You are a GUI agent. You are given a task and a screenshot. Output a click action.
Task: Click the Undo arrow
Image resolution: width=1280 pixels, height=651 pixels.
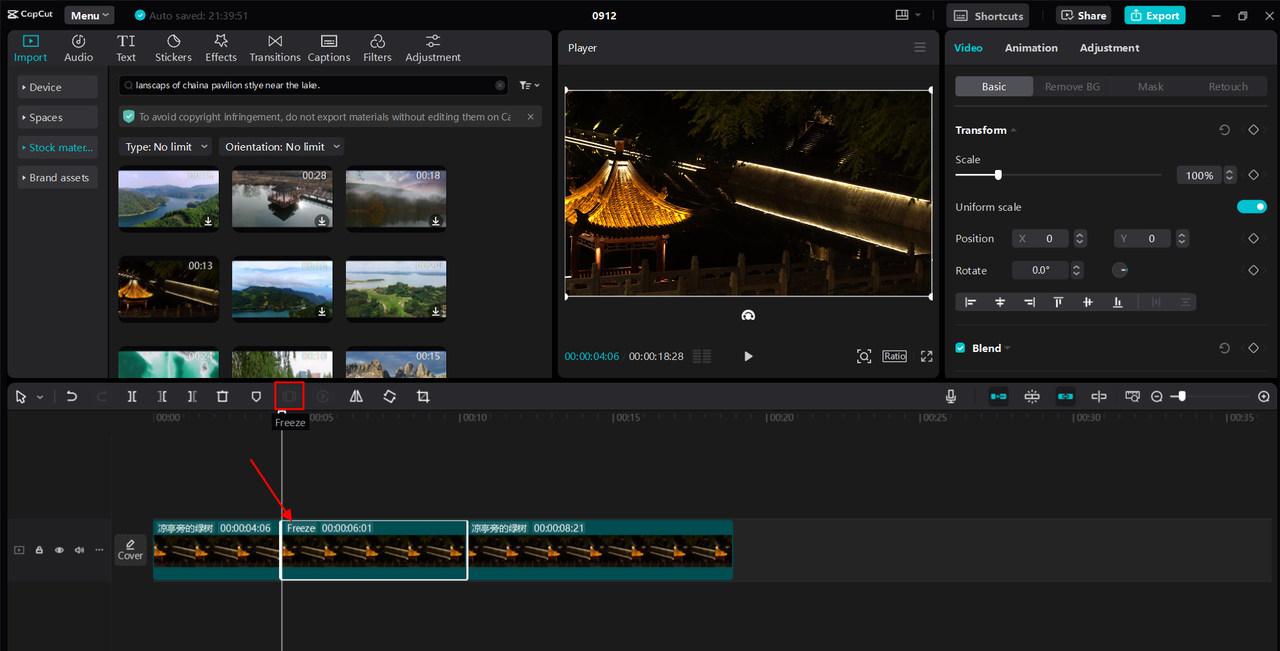pyautogui.click(x=72, y=397)
